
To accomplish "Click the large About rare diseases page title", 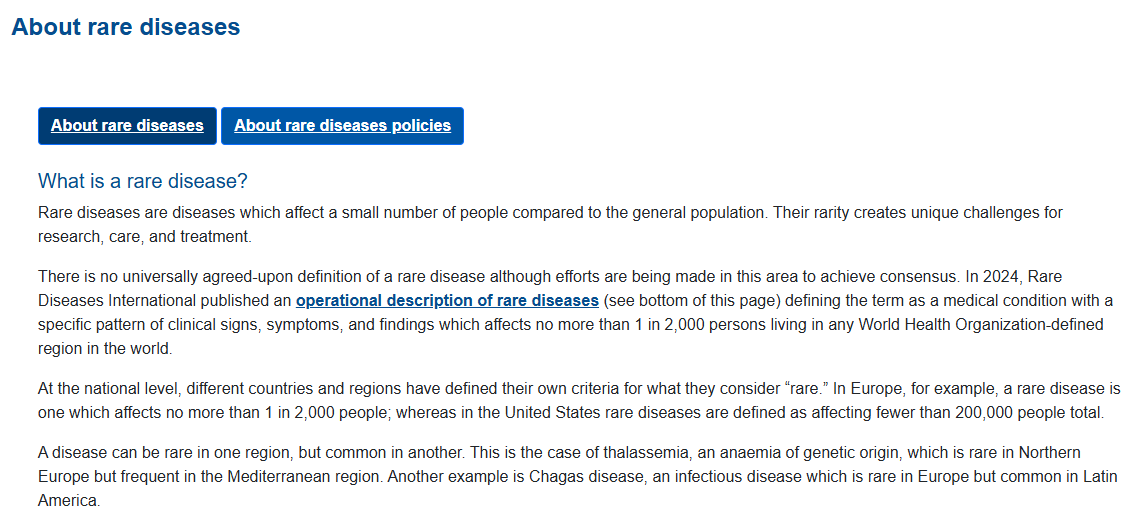I will (126, 27).
